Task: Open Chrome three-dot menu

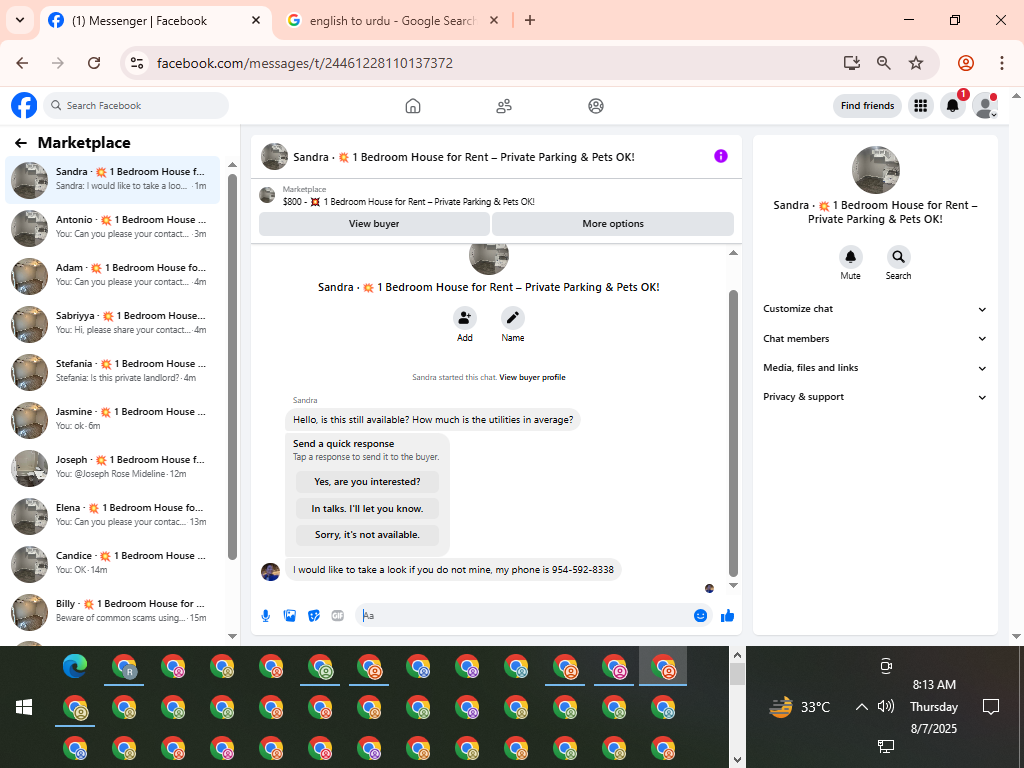Action: [1002, 63]
